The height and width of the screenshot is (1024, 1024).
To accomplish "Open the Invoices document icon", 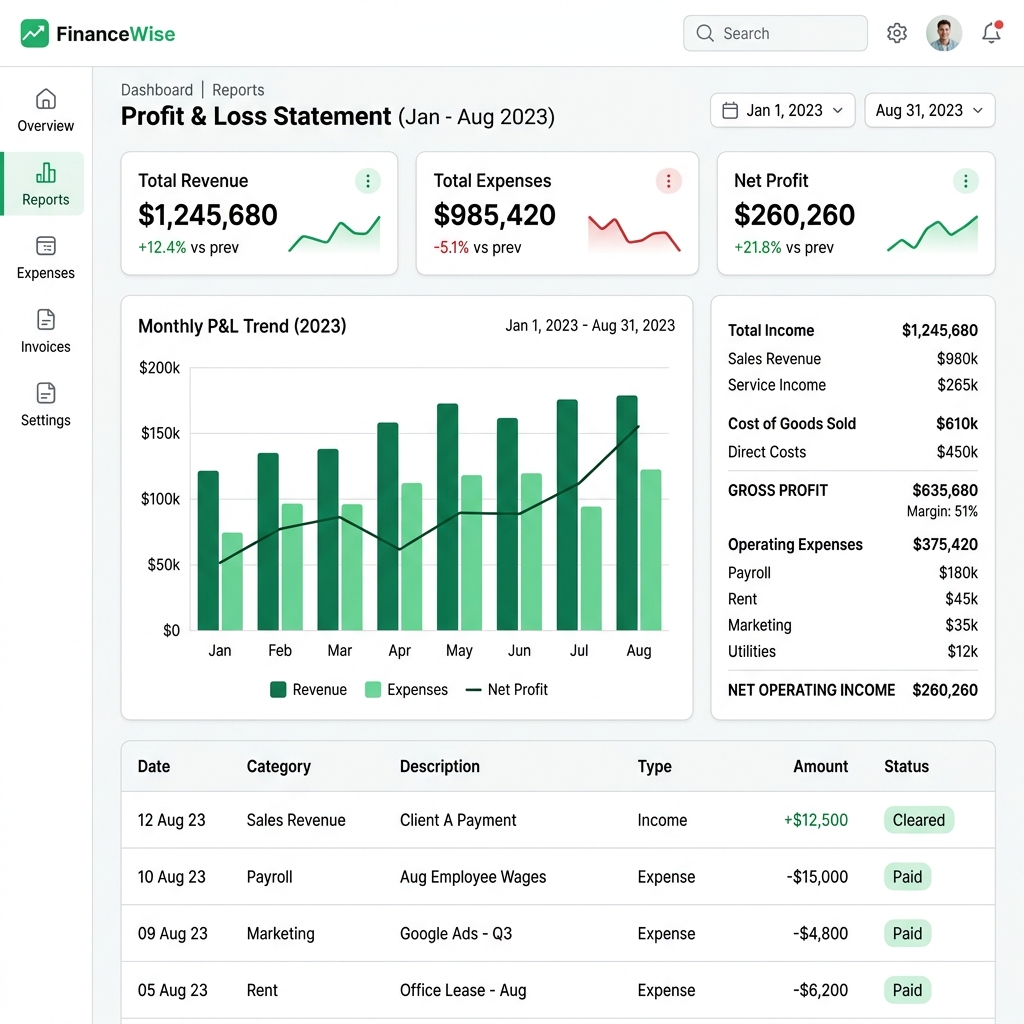I will (x=46, y=320).
